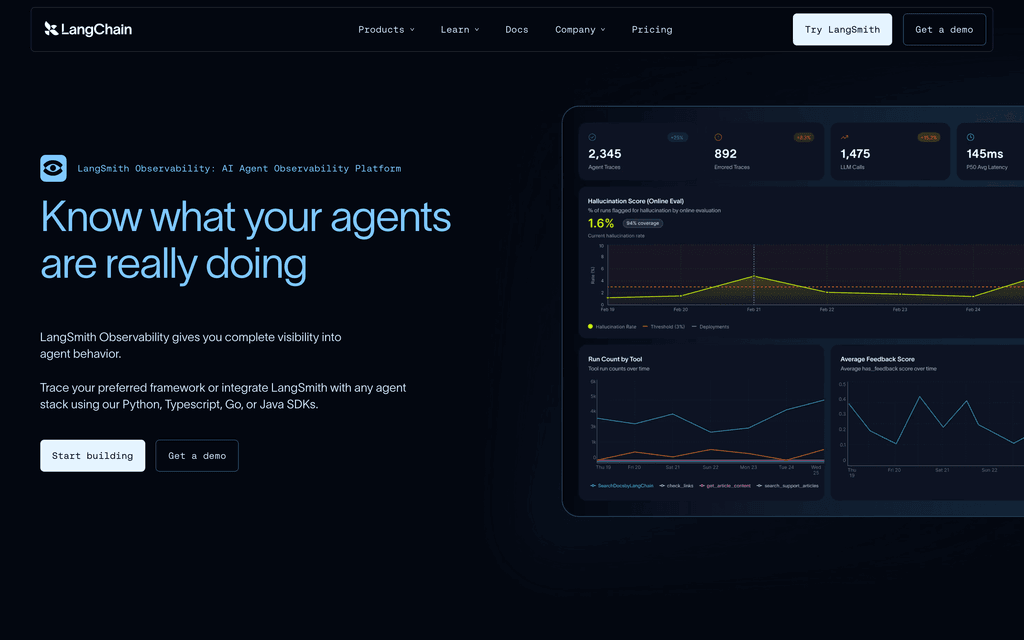Click the 'Threshold (3%)' legend entry
The height and width of the screenshot is (640, 1024).
pyautogui.click(x=664, y=327)
